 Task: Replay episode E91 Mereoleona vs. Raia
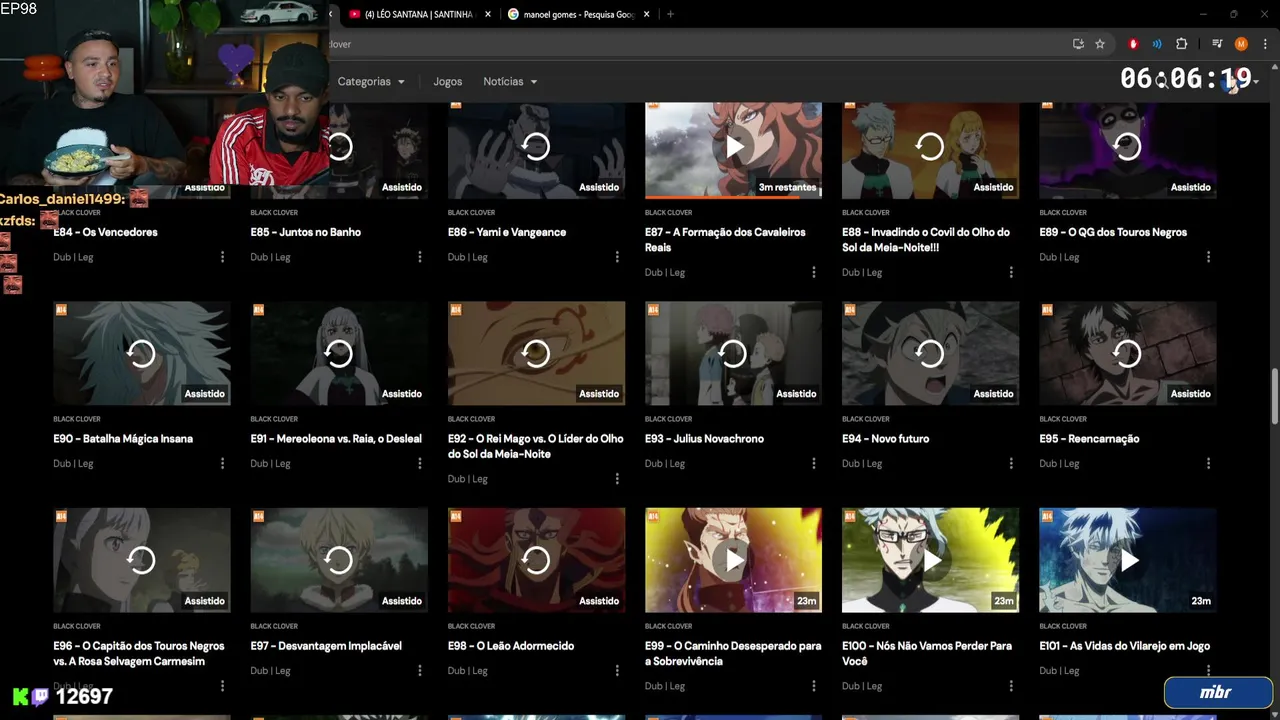click(x=339, y=354)
